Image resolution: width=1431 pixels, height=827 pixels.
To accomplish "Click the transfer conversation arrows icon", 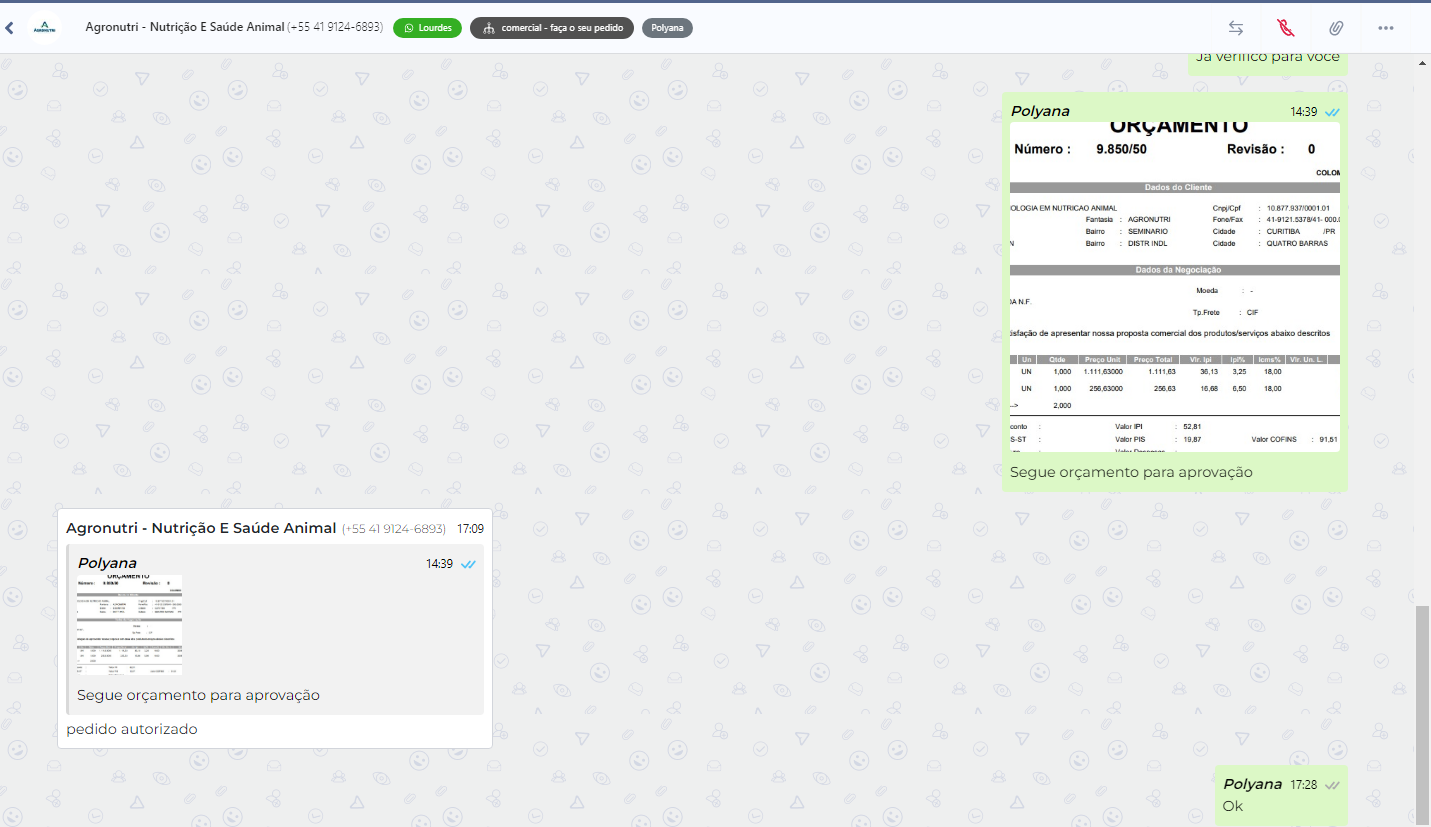I will [1236, 28].
